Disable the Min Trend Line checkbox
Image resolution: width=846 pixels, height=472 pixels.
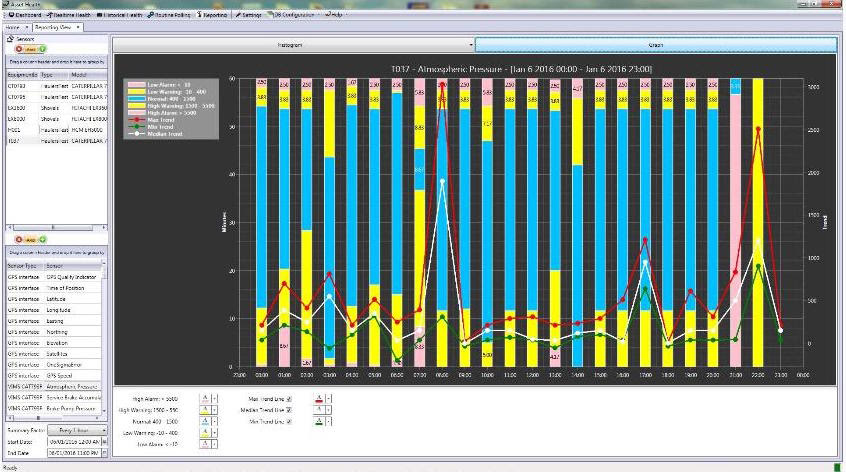click(x=290, y=421)
